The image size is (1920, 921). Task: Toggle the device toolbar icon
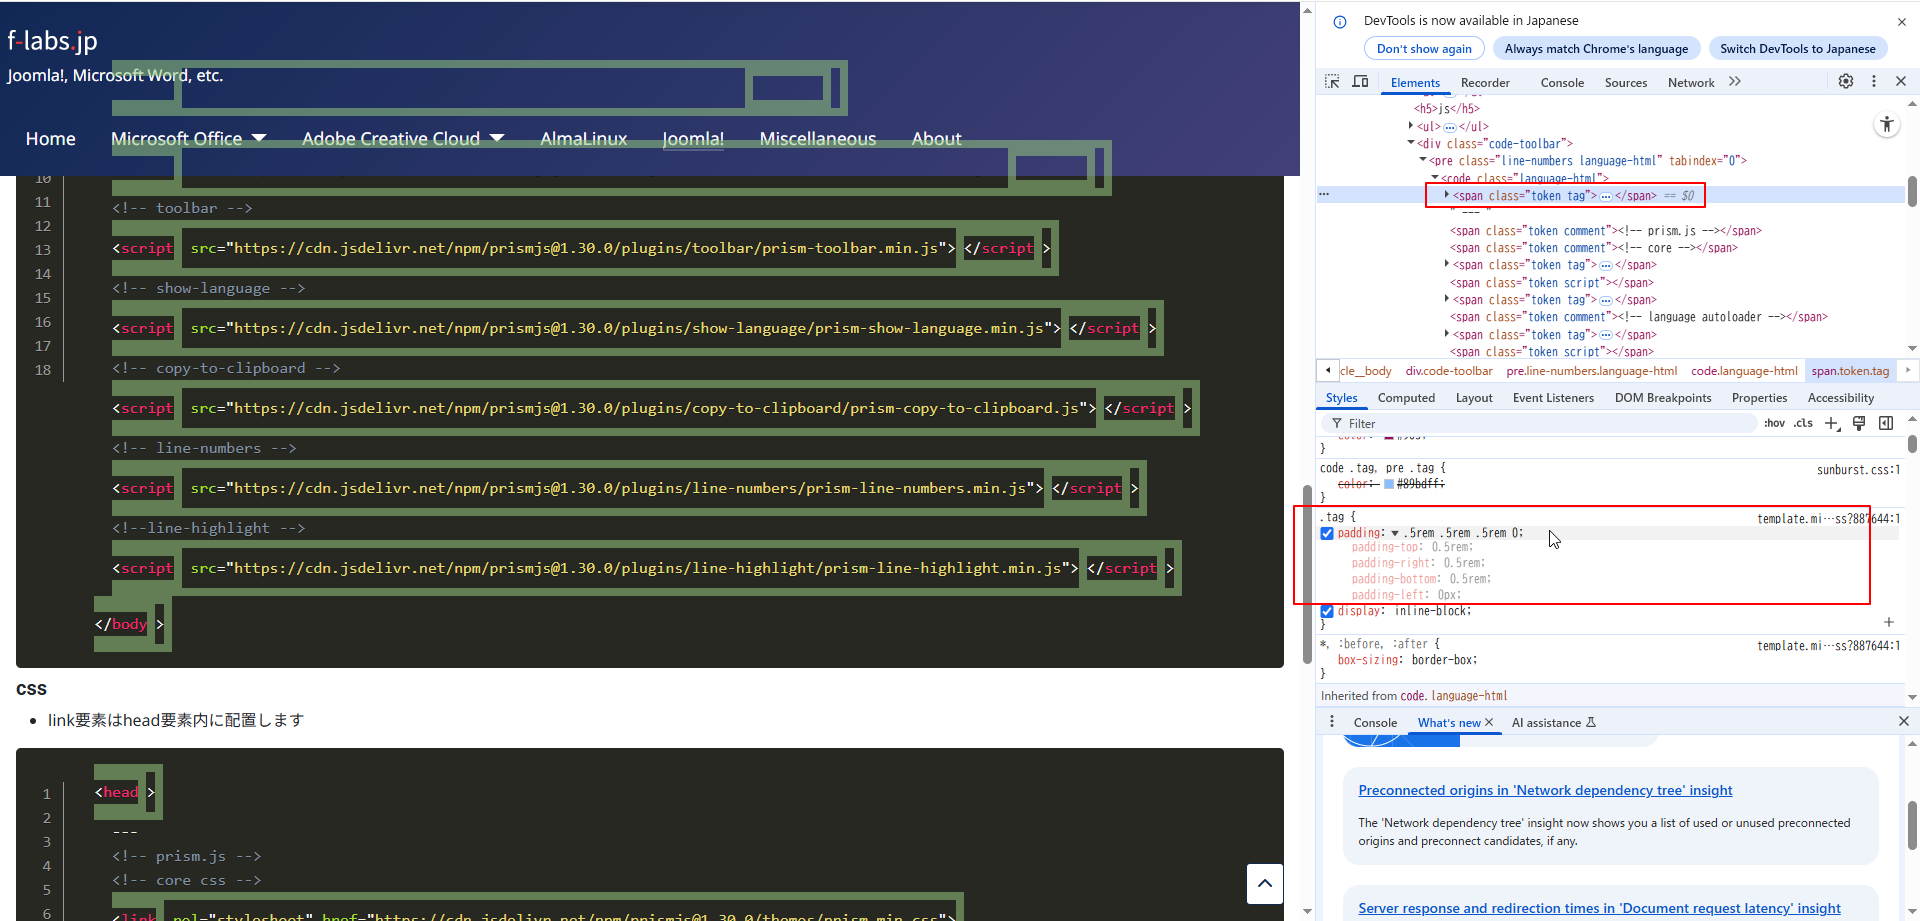click(x=1360, y=81)
